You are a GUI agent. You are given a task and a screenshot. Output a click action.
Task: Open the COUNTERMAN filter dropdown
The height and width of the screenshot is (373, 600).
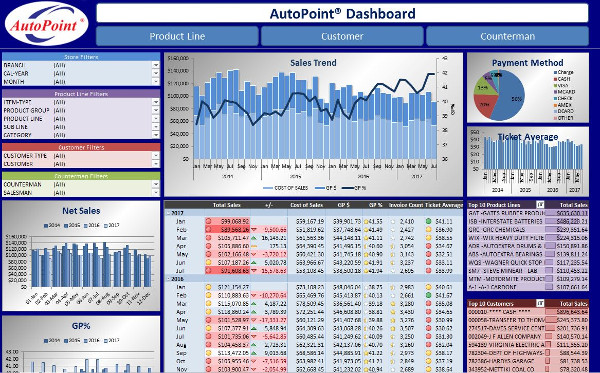(155, 184)
